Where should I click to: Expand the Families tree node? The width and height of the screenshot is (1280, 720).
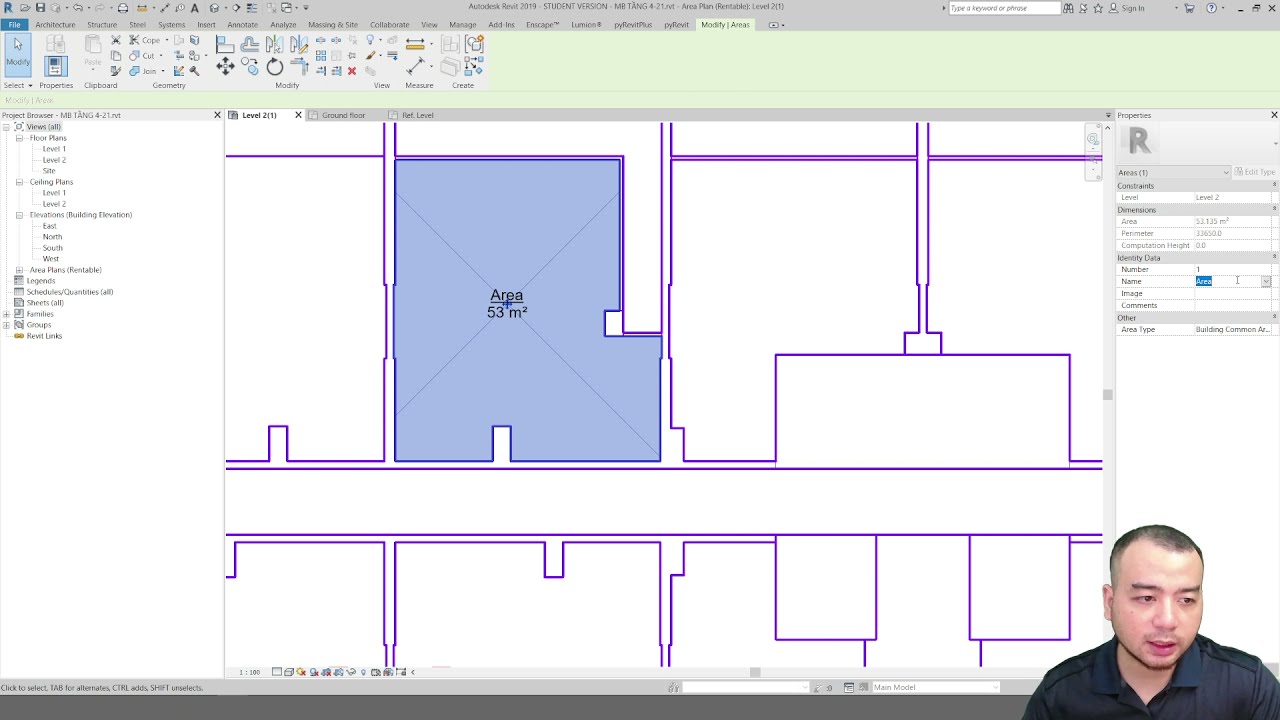(7, 314)
